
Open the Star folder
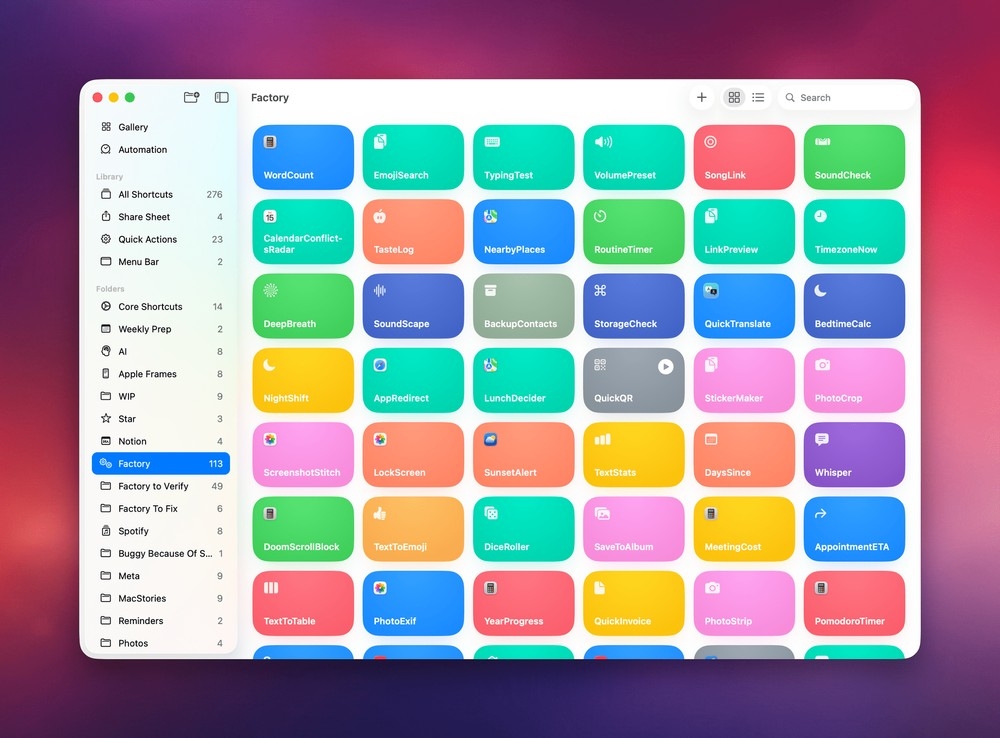pos(161,419)
